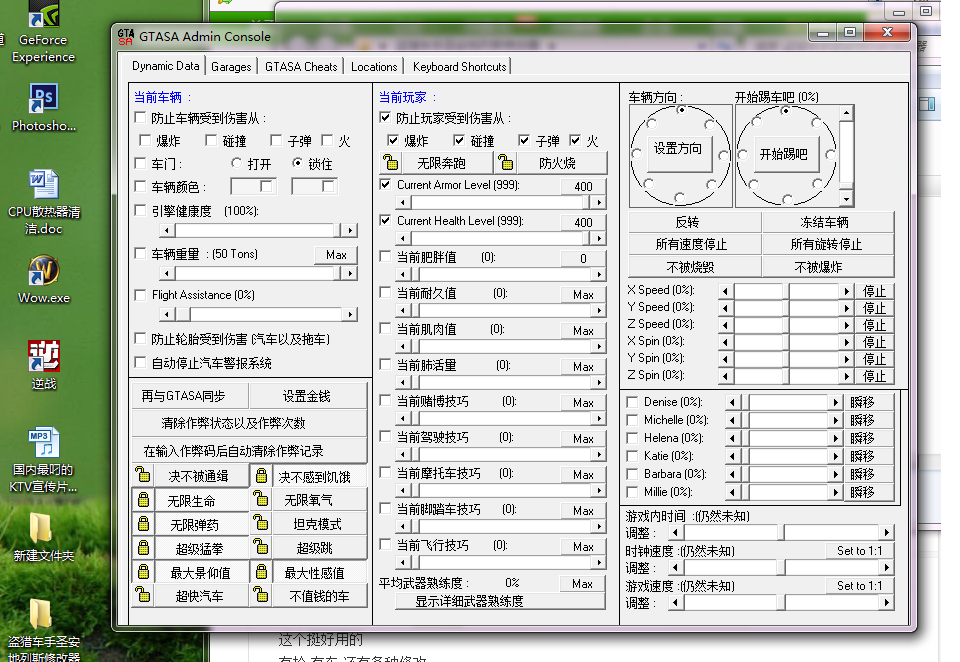This screenshot has height=662, width=960.
Task: Click Set to 1:1 for 游戏速度
Action: point(860,586)
